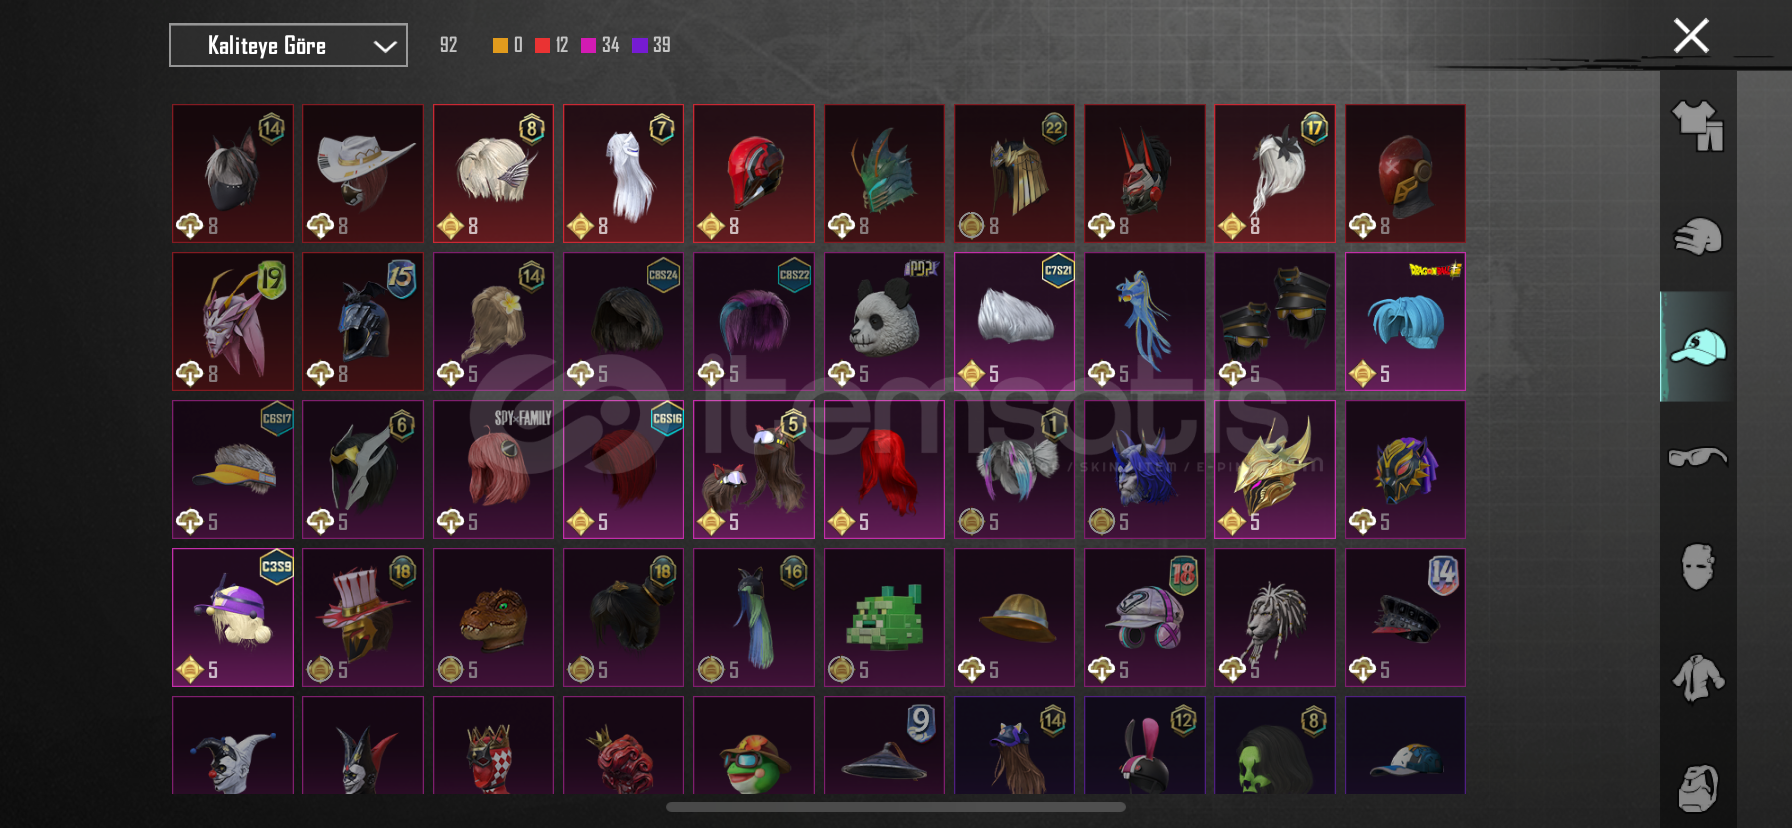Image resolution: width=1792 pixels, height=828 pixels.
Task: Select the cap headwear category icon
Action: pyautogui.click(x=1698, y=347)
